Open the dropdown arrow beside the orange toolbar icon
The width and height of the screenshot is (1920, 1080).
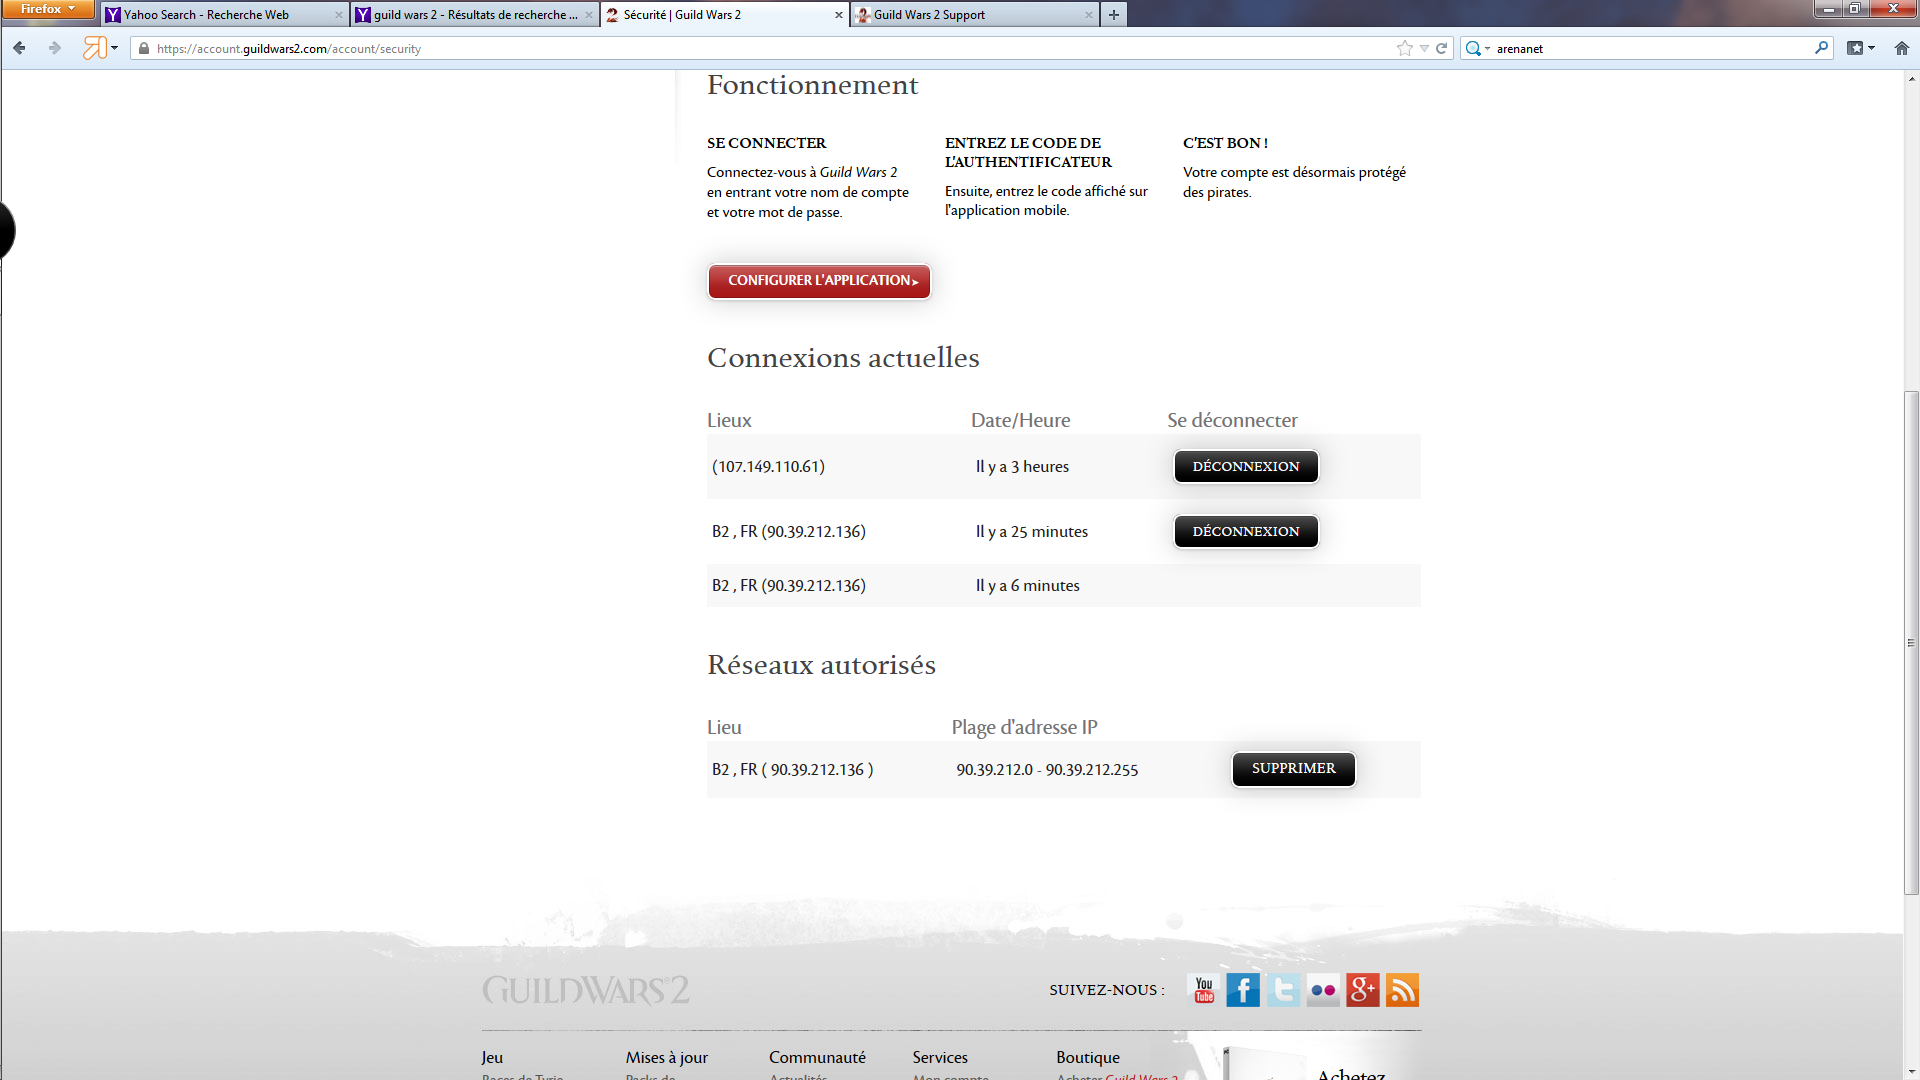click(x=114, y=48)
